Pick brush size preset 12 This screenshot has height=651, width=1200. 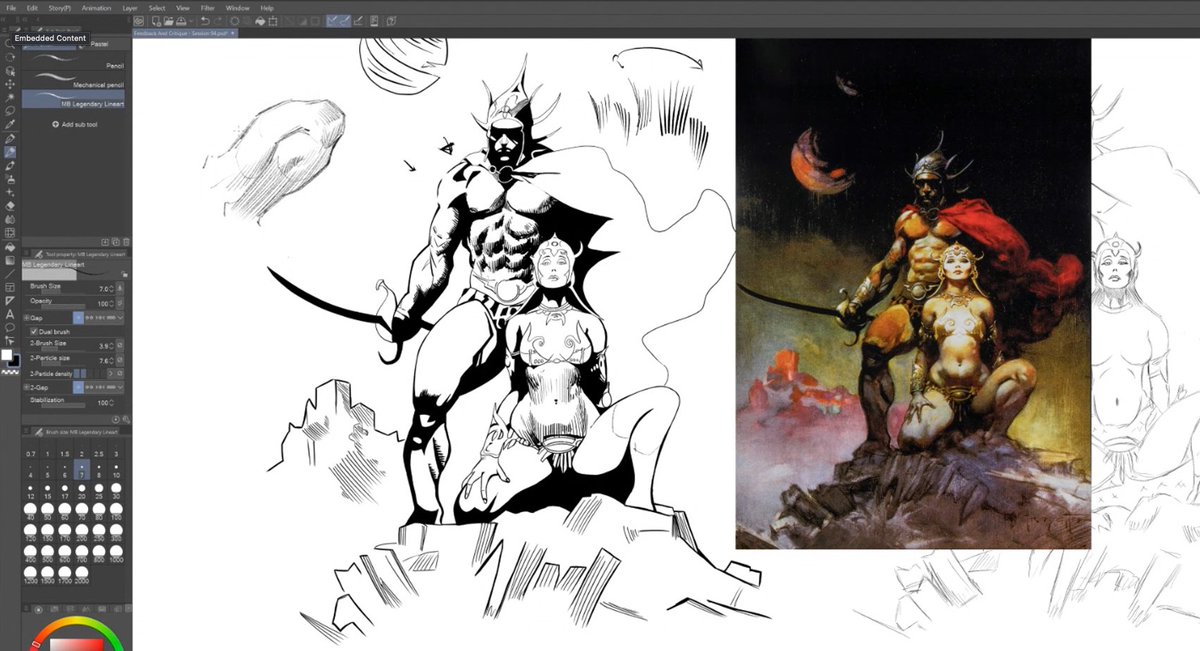pos(31,490)
